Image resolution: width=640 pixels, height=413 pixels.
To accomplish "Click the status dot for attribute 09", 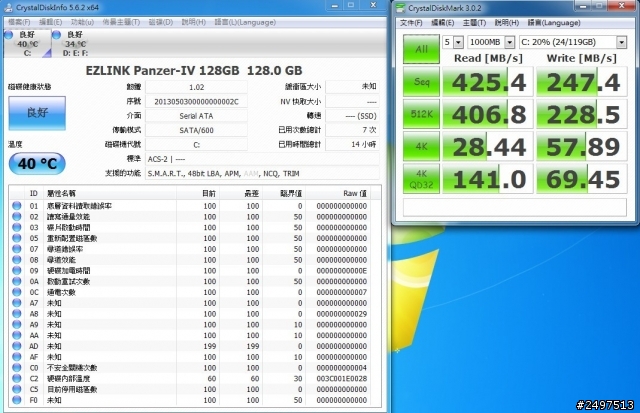I will (x=17, y=271).
